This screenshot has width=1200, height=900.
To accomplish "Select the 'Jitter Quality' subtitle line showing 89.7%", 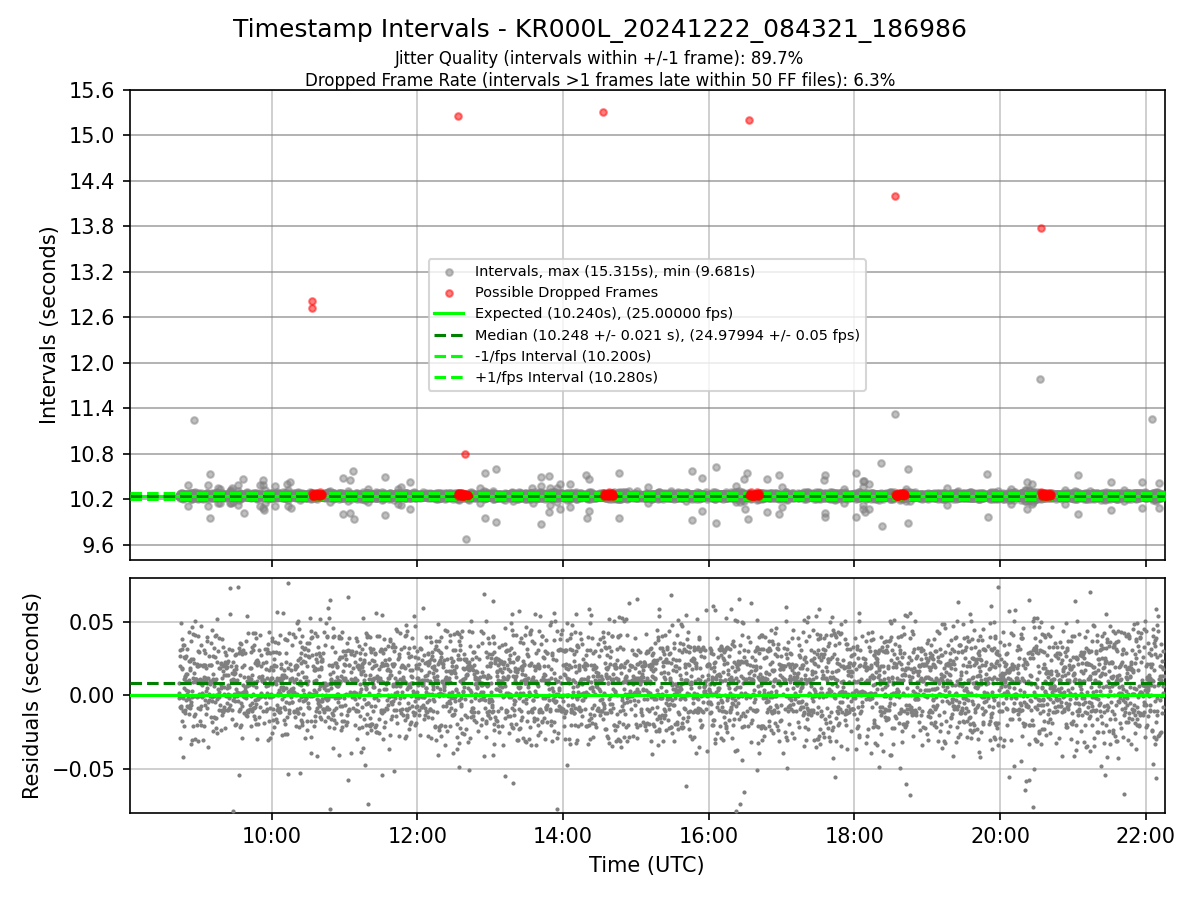I will (599, 59).
